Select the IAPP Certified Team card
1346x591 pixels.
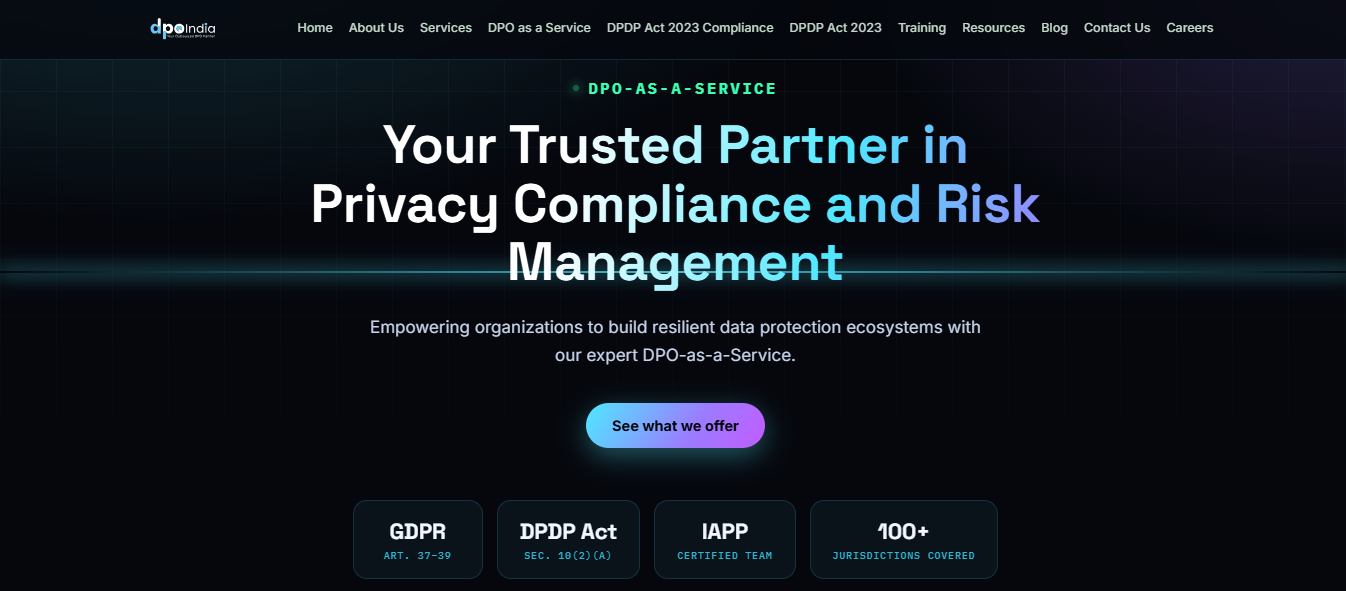tap(725, 539)
